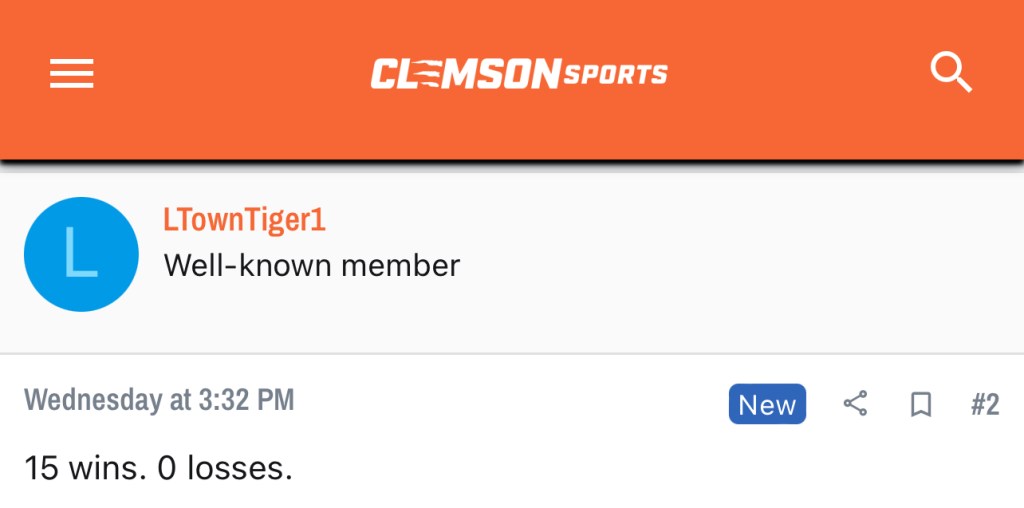Open the hamburger navigation menu
Screen dimensions: 1024x508
click(72, 73)
